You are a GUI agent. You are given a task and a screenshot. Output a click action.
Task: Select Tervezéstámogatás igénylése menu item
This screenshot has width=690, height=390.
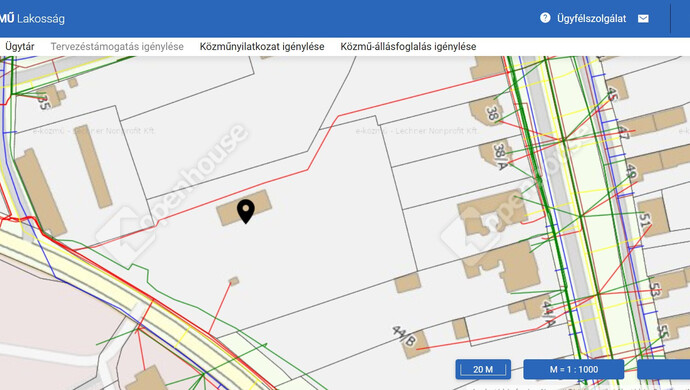[x=117, y=47]
